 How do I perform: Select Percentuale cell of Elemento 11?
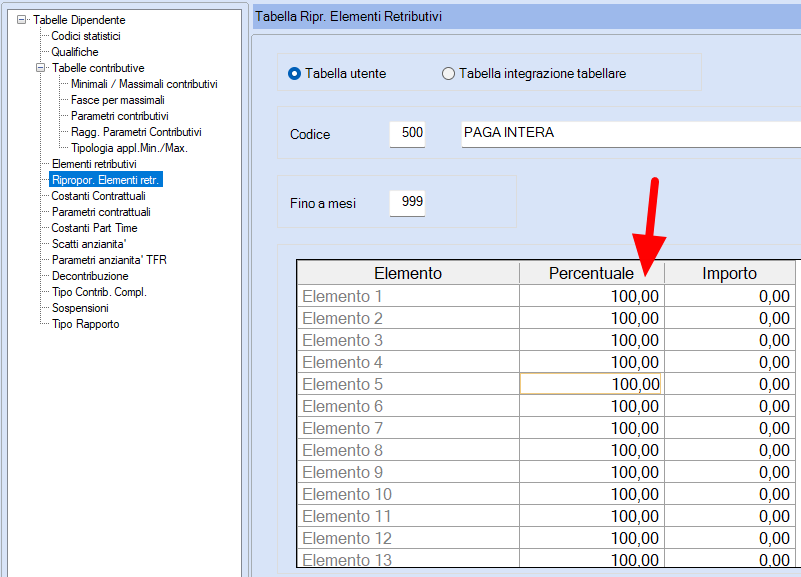click(592, 516)
